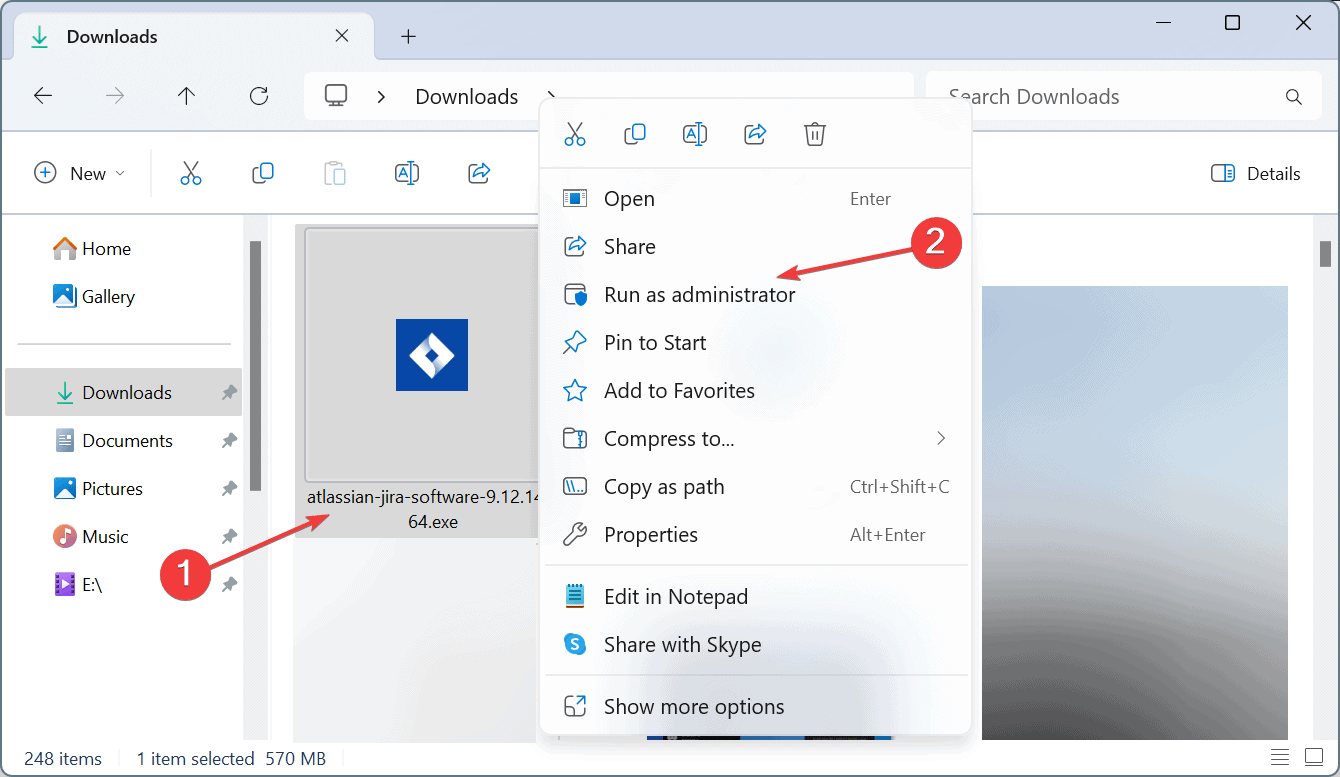
Task: Click the Copy icon in context menu
Action: click(x=635, y=134)
